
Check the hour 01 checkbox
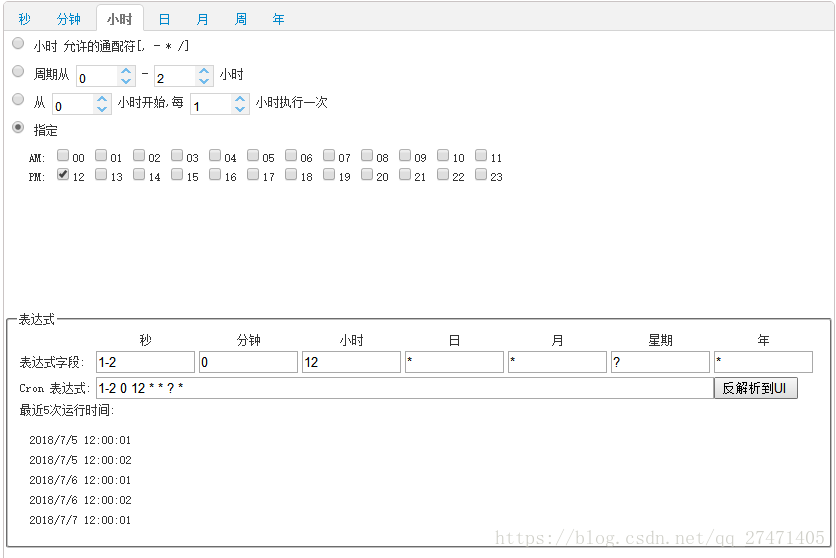(x=101, y=155)
